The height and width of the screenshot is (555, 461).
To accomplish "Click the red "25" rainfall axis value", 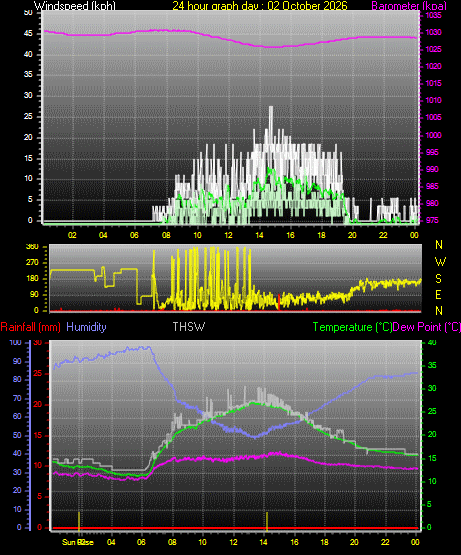I will pyautogui.click(x=38, y=373).
